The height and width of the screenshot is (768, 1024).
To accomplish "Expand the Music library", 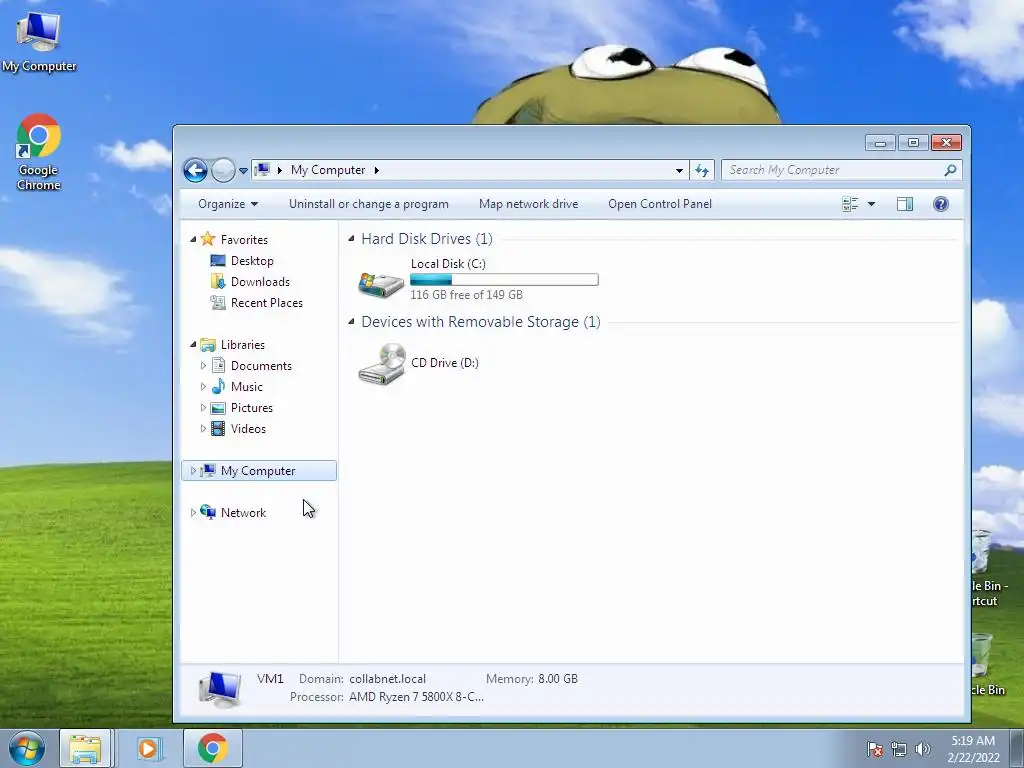I will click(203, 387).
